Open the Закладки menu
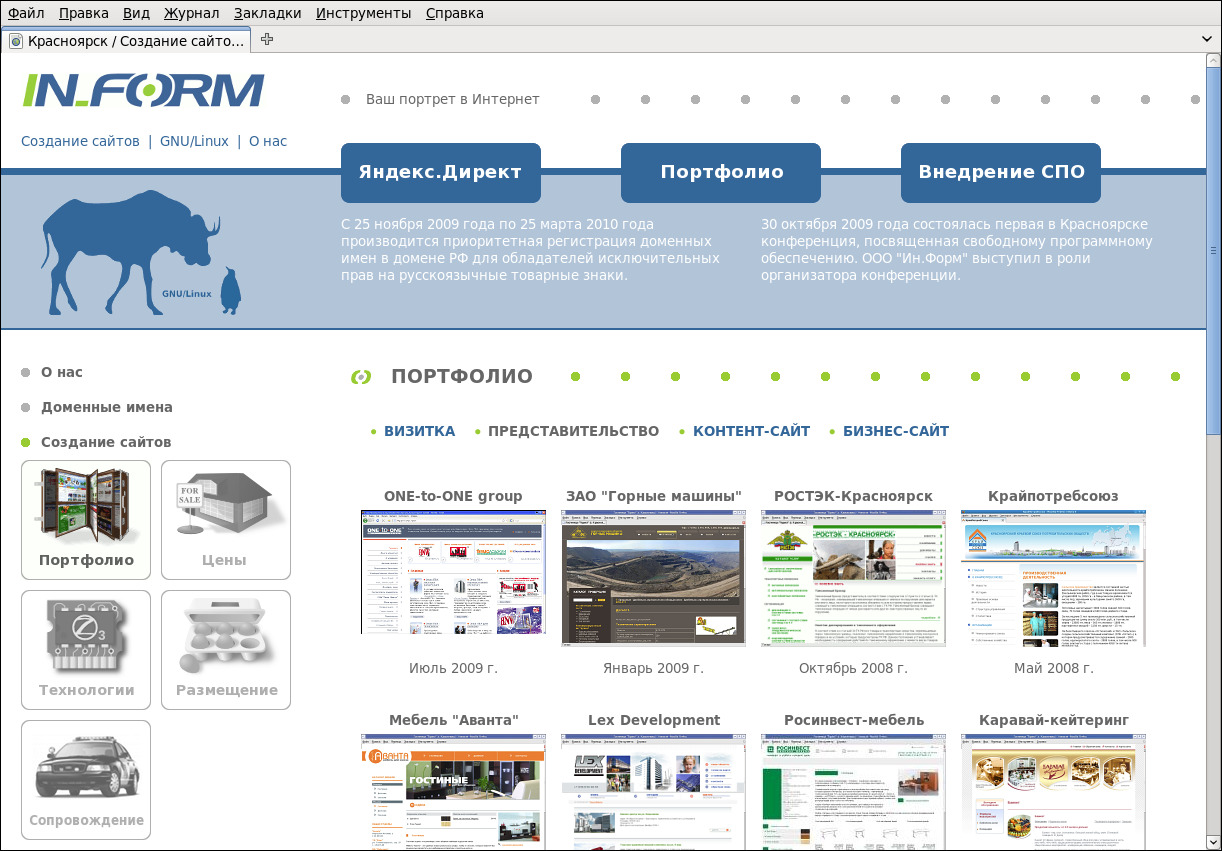Screen dimensions: 1222x851 [x=267, y=13]
